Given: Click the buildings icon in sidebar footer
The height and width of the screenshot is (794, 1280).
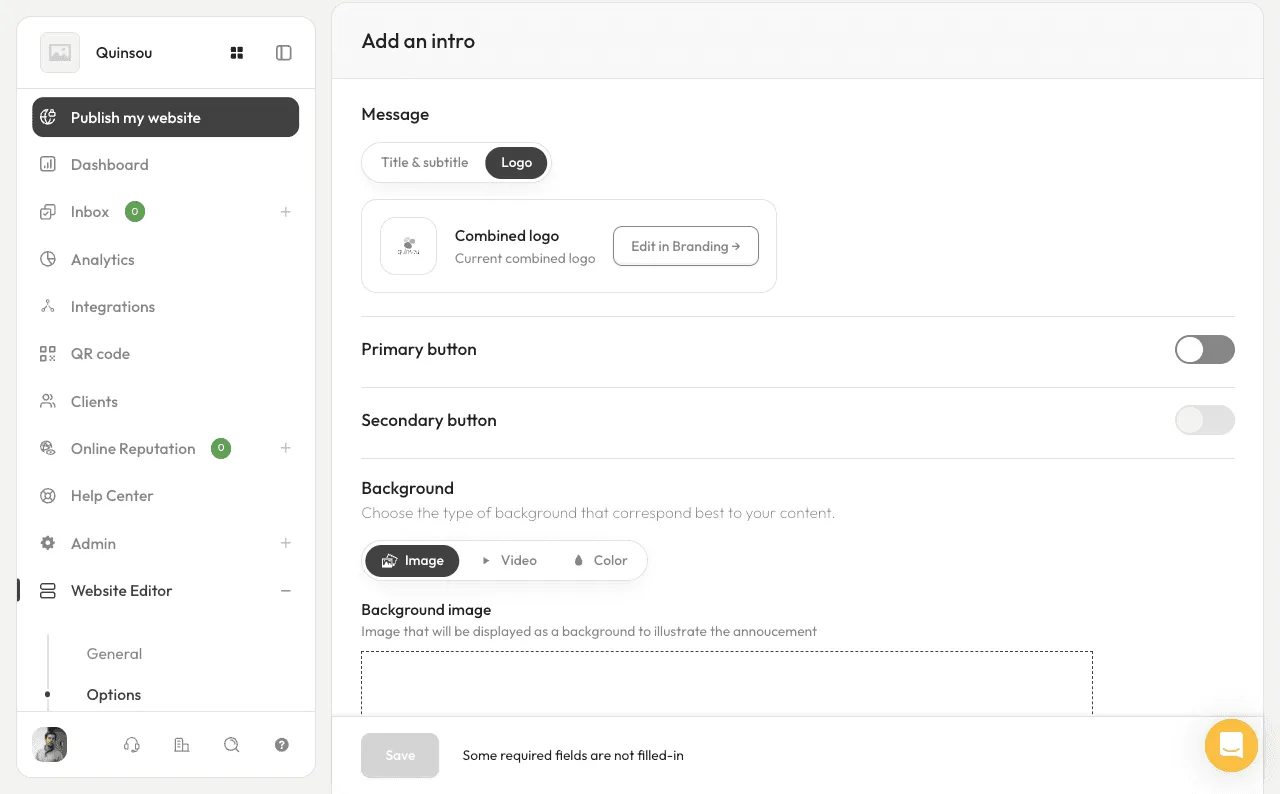Looking at the screenshot, I should coord(181,745).
